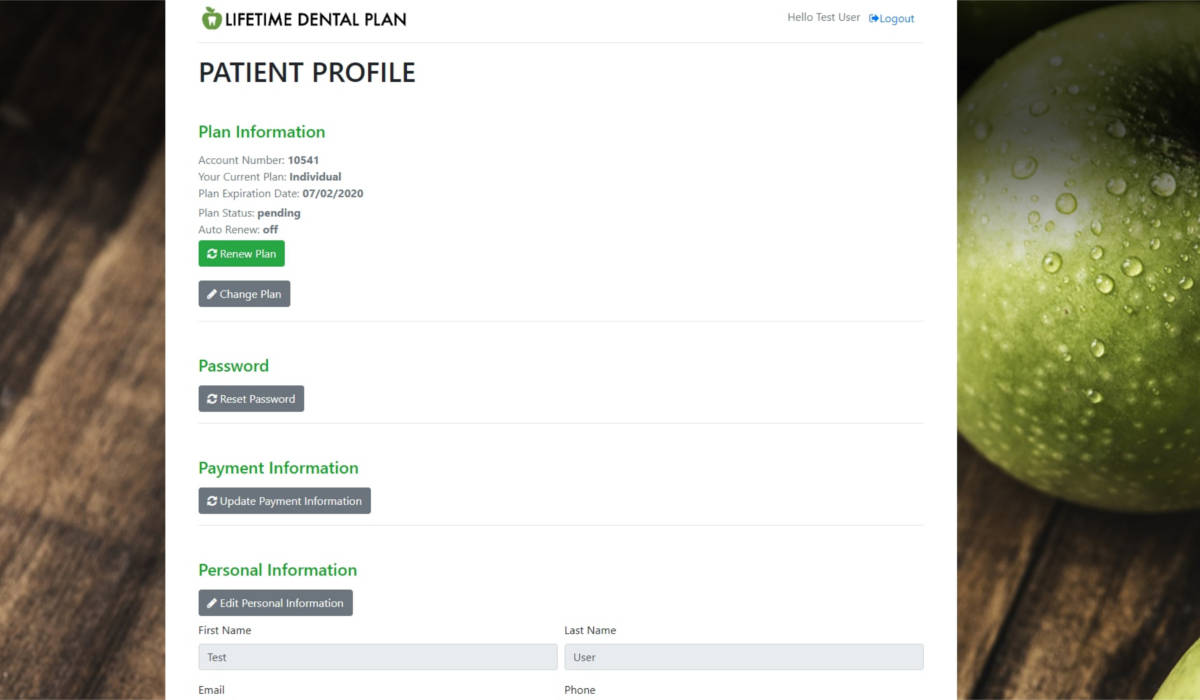
Task: Click the pencil icon on Edit Personal Information
Action: [212, 603]
